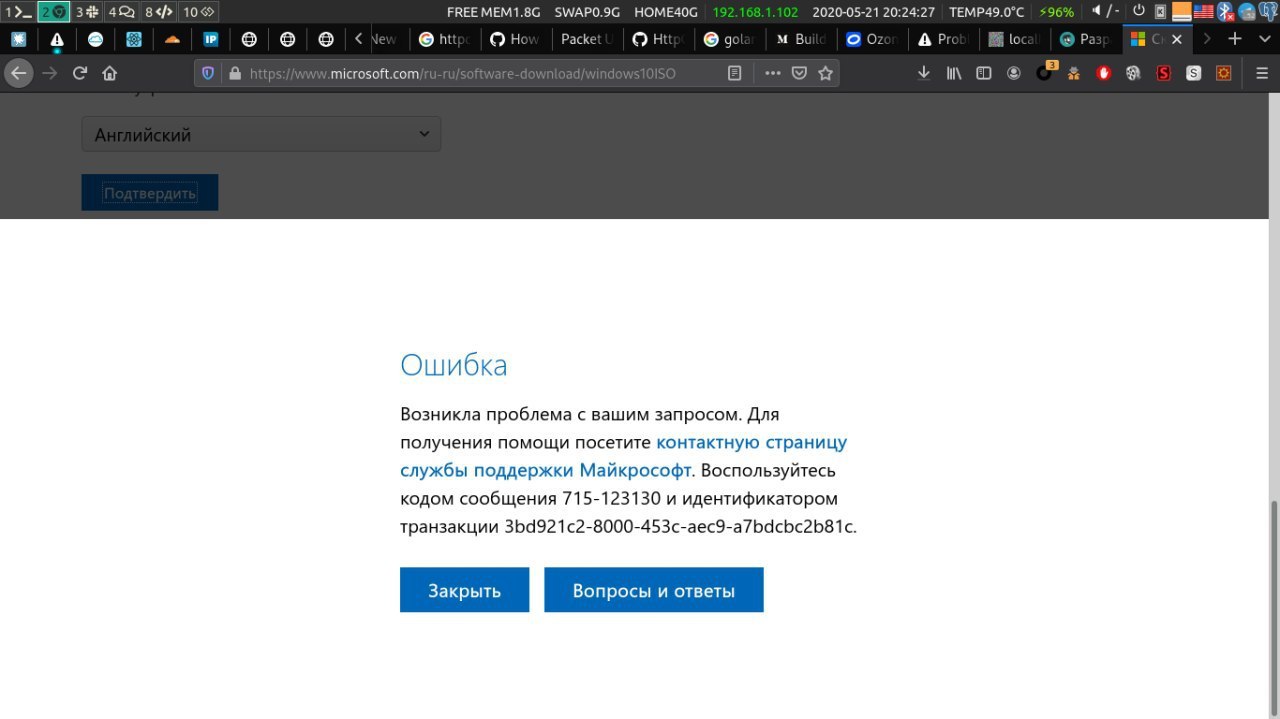The height and width of the screenshot is (719, 1280).
Task: Close the active Microsoft tab
Action: (1176, 39)
